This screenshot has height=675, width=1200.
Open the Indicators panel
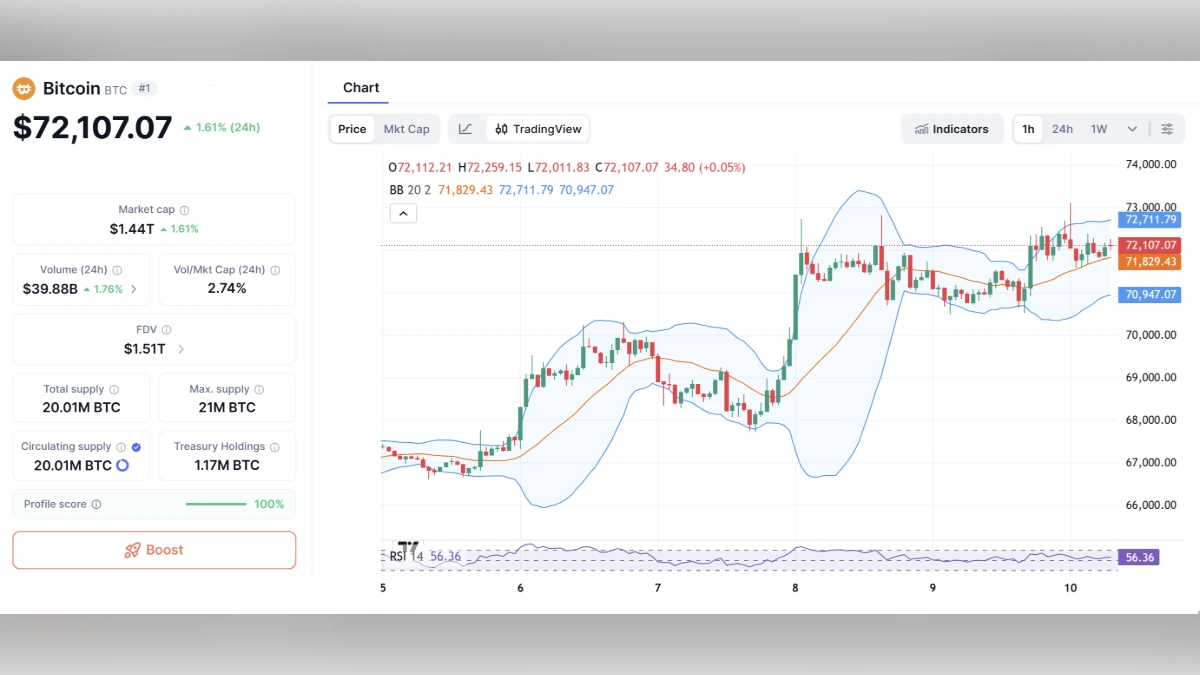(951, 128)
